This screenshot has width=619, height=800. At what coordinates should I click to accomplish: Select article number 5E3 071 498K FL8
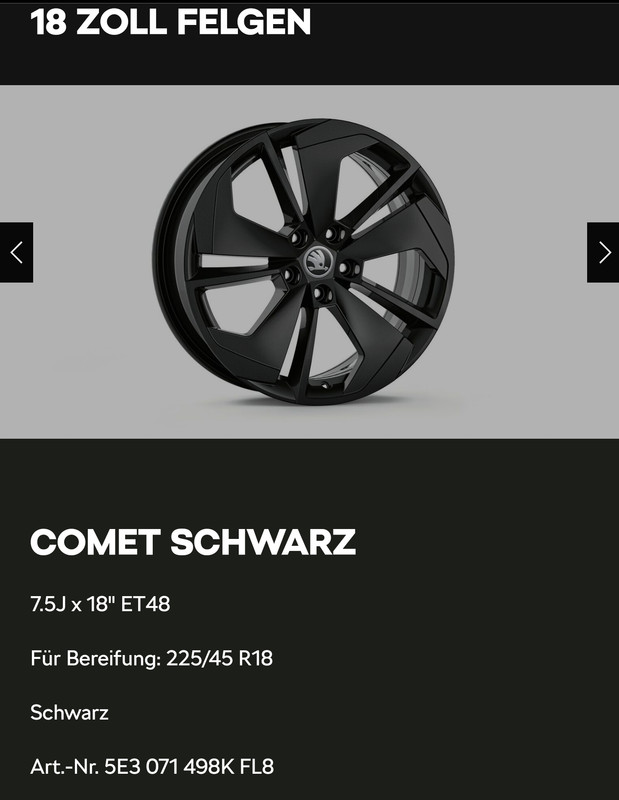[x=189, y=766]
